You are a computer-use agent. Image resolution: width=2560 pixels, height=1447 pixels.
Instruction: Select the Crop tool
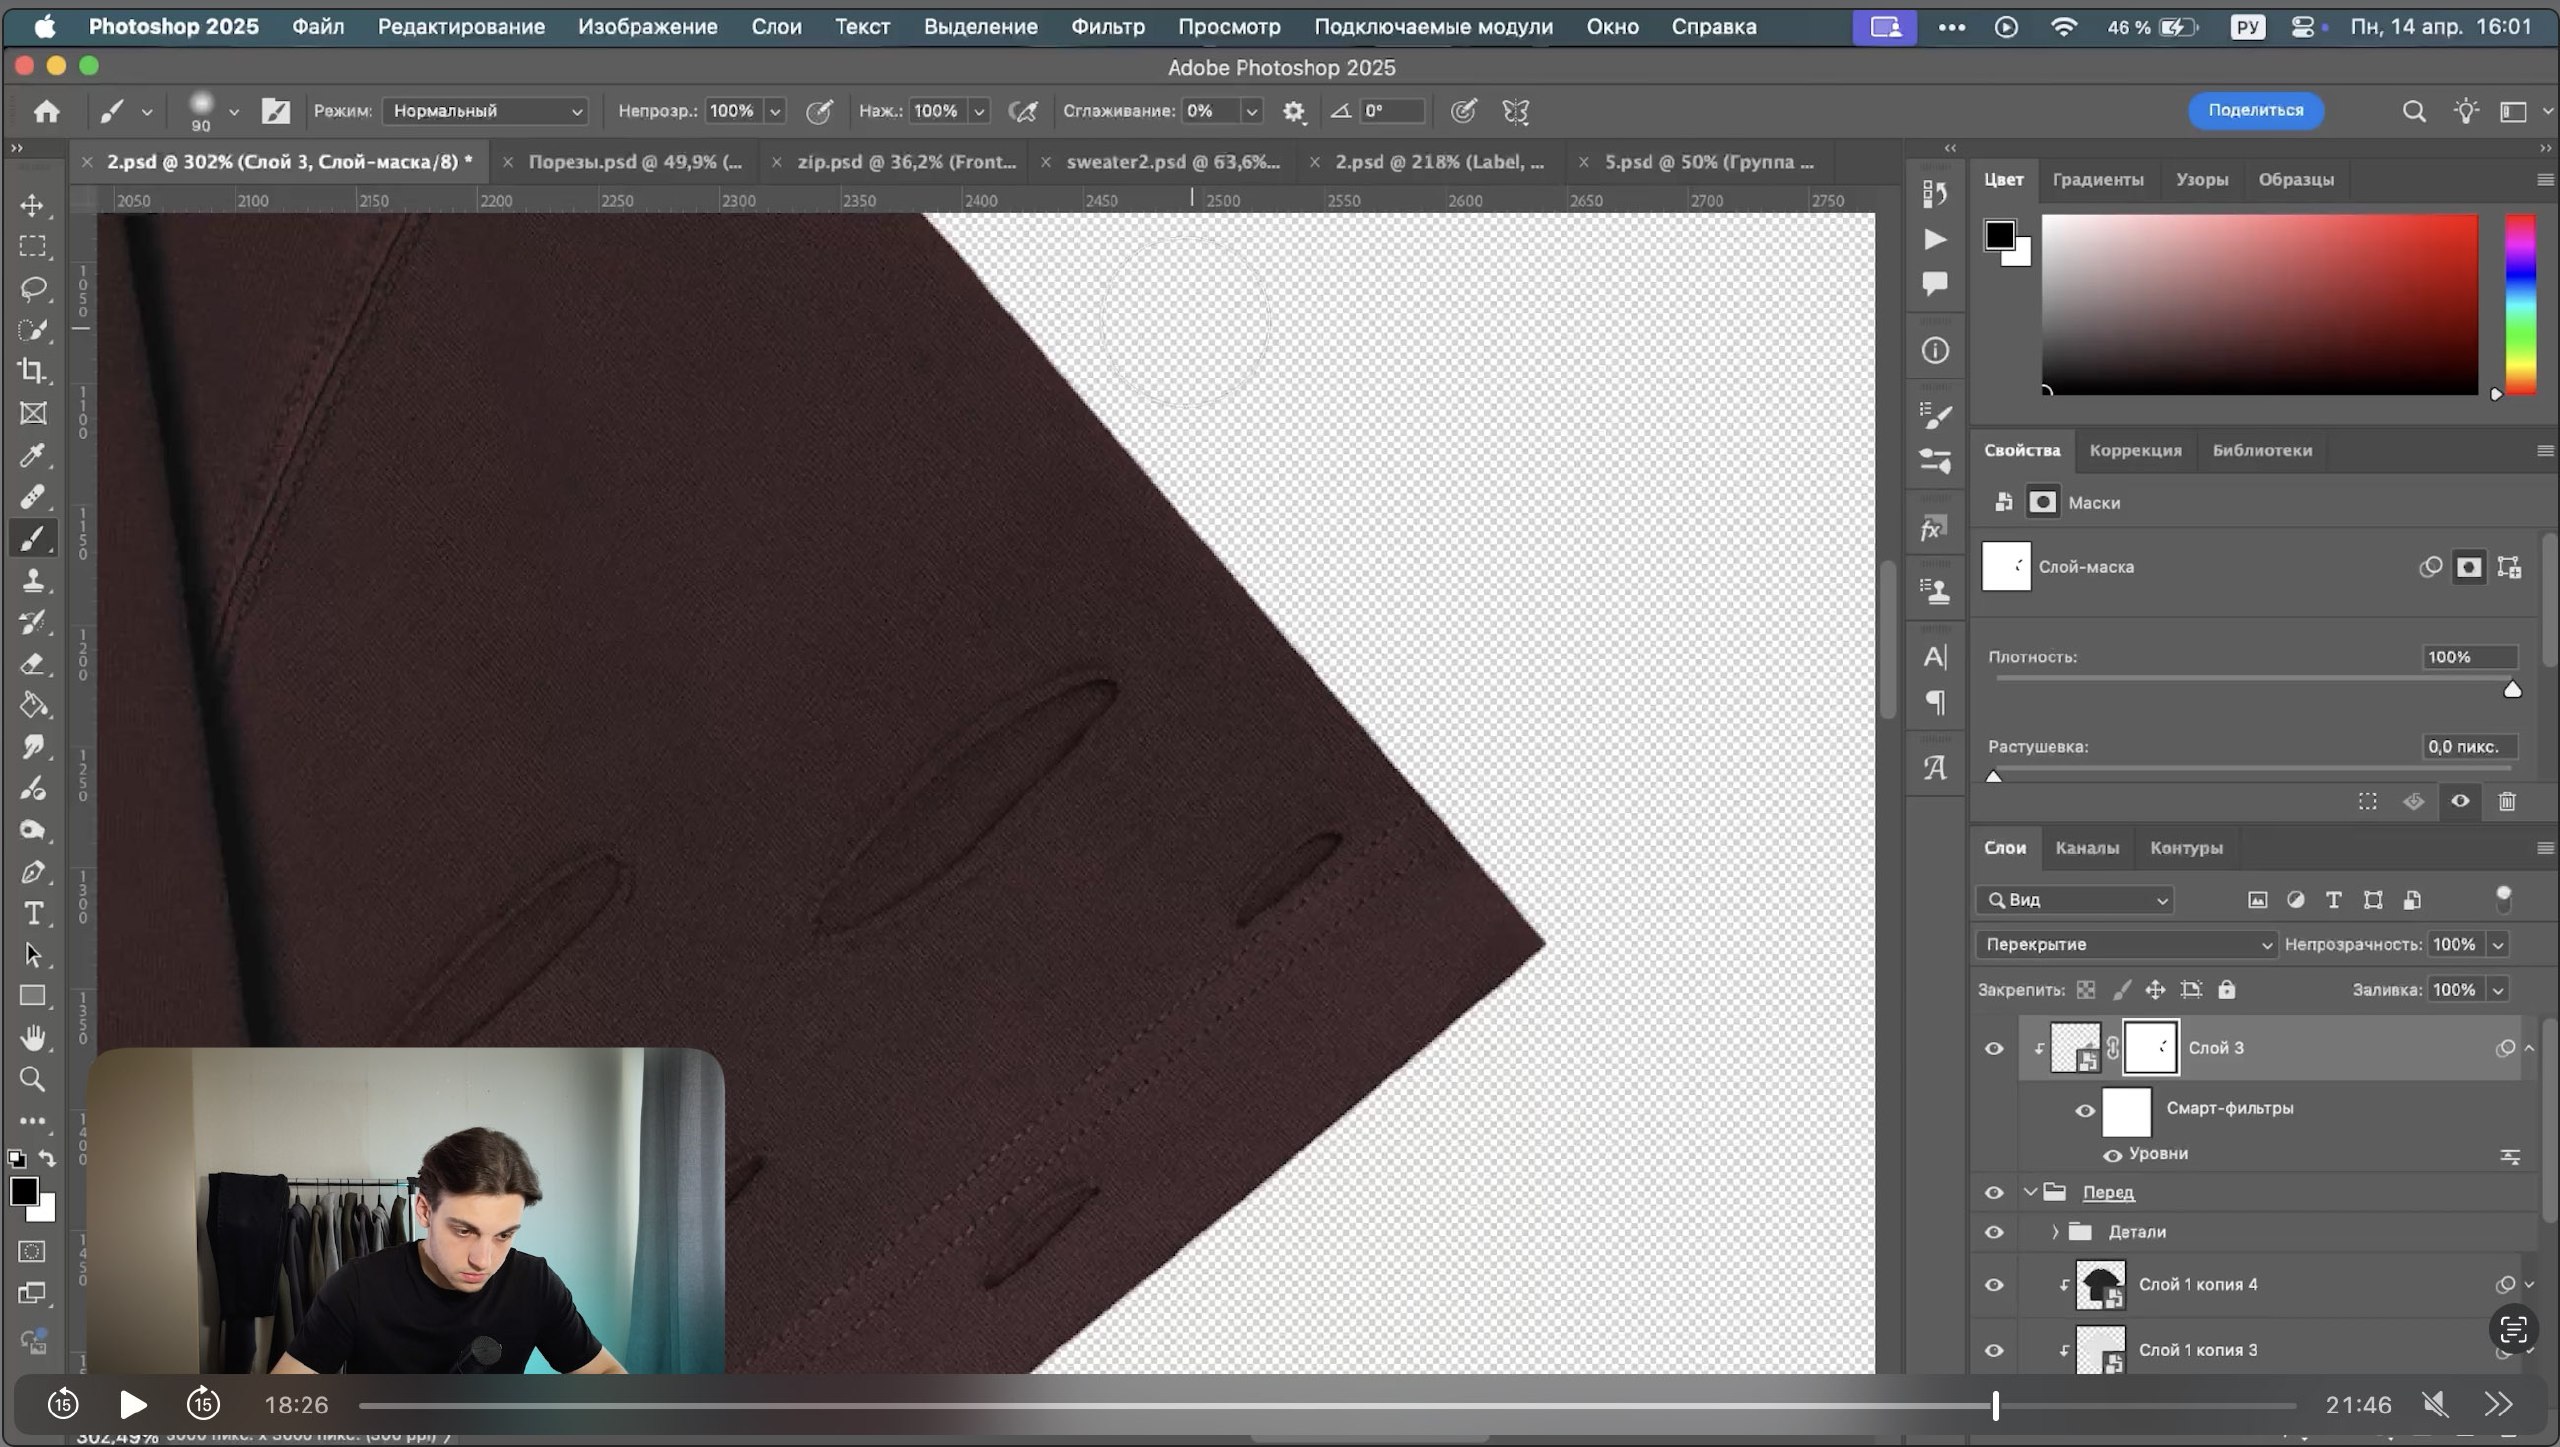[32, 371]
